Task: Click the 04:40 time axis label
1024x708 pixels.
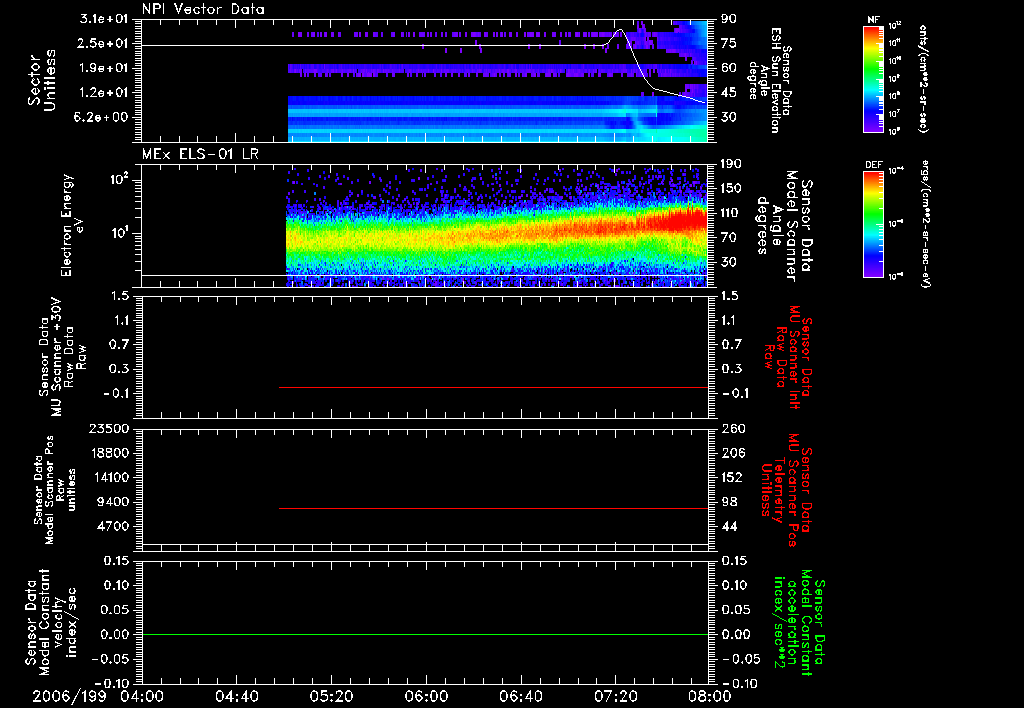Action: [x=236, y=696]
